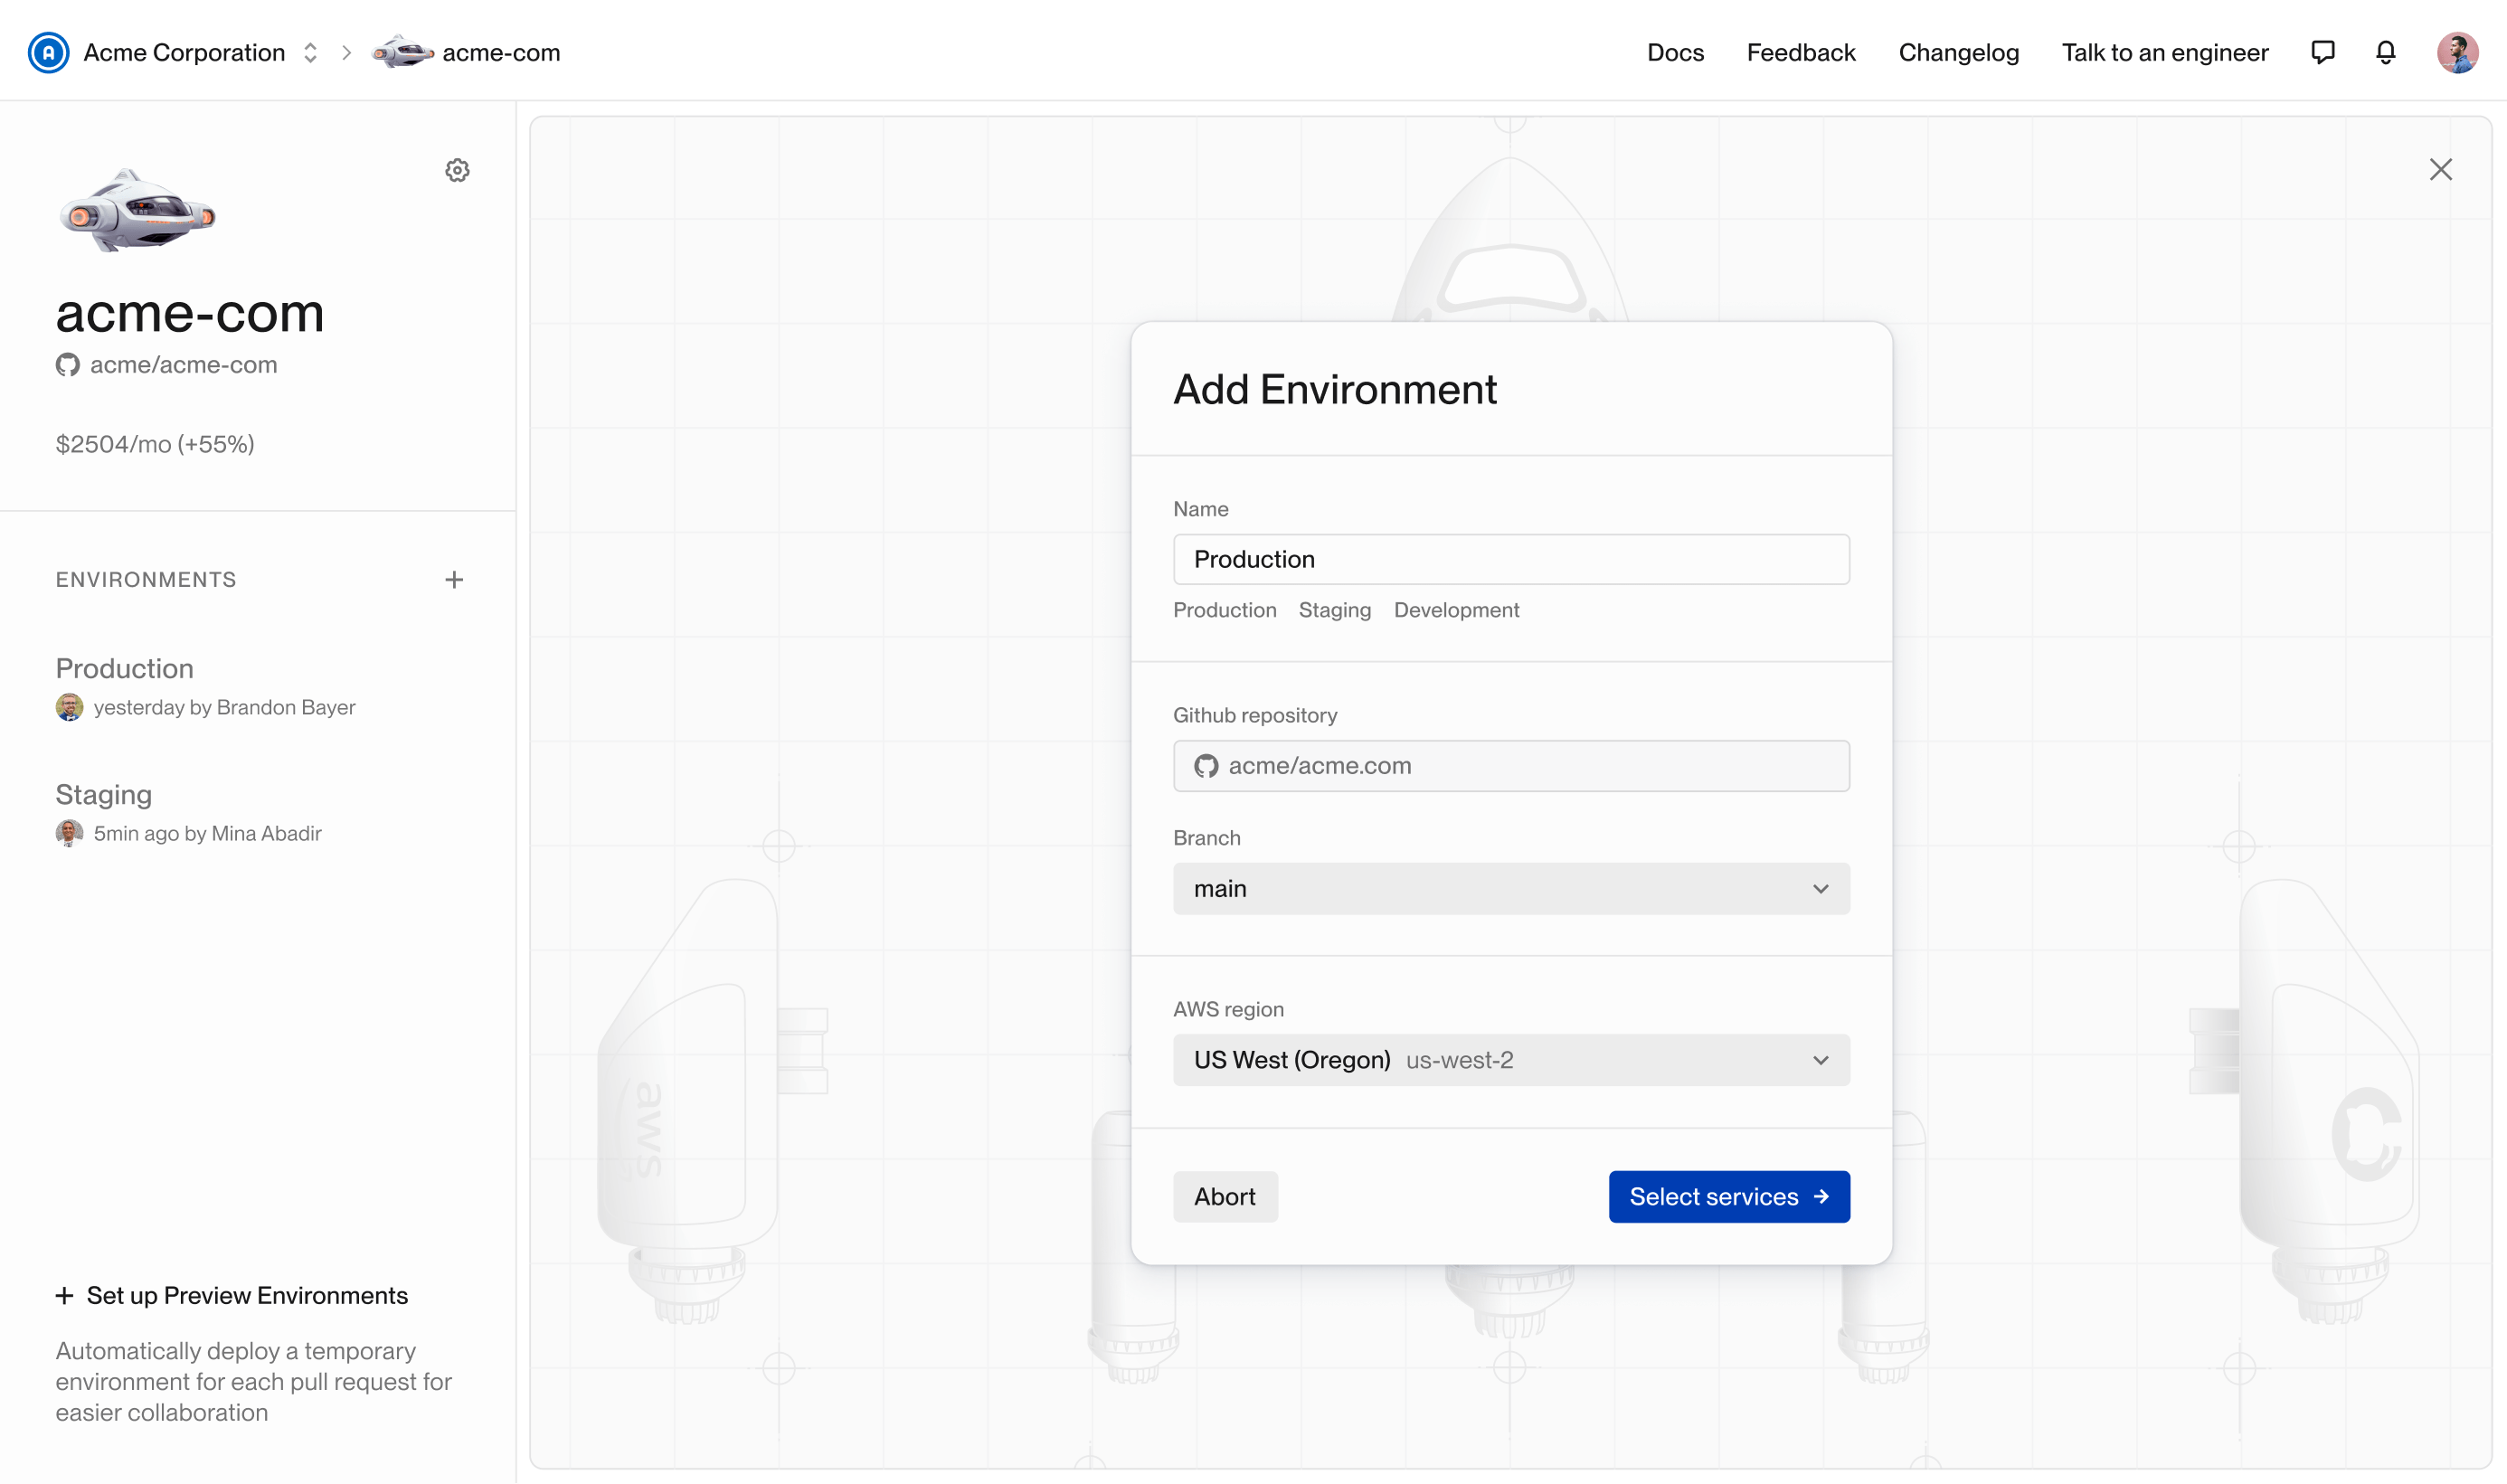Abort the Add Environment dialog
The image size is (2507, 1484).
[1225, 1196]
